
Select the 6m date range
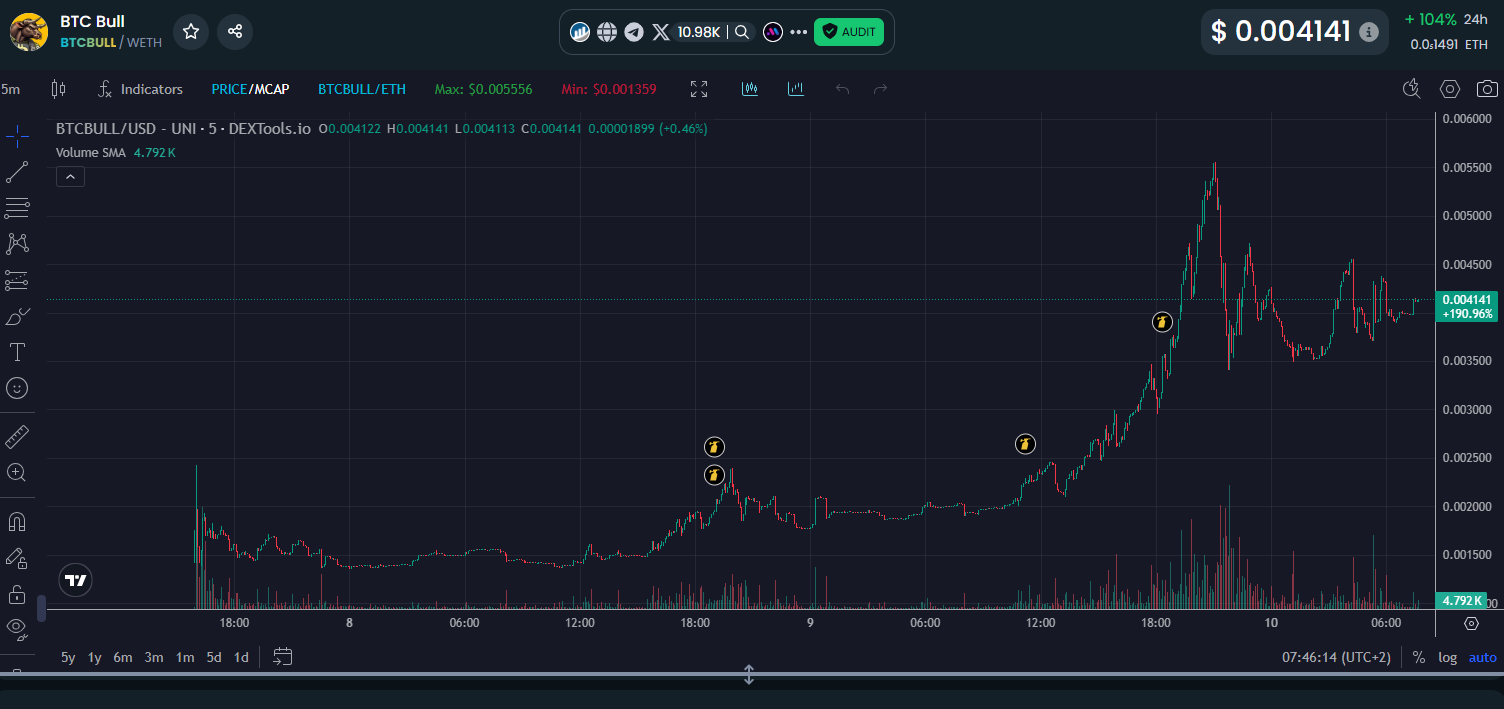click(123, 657)
